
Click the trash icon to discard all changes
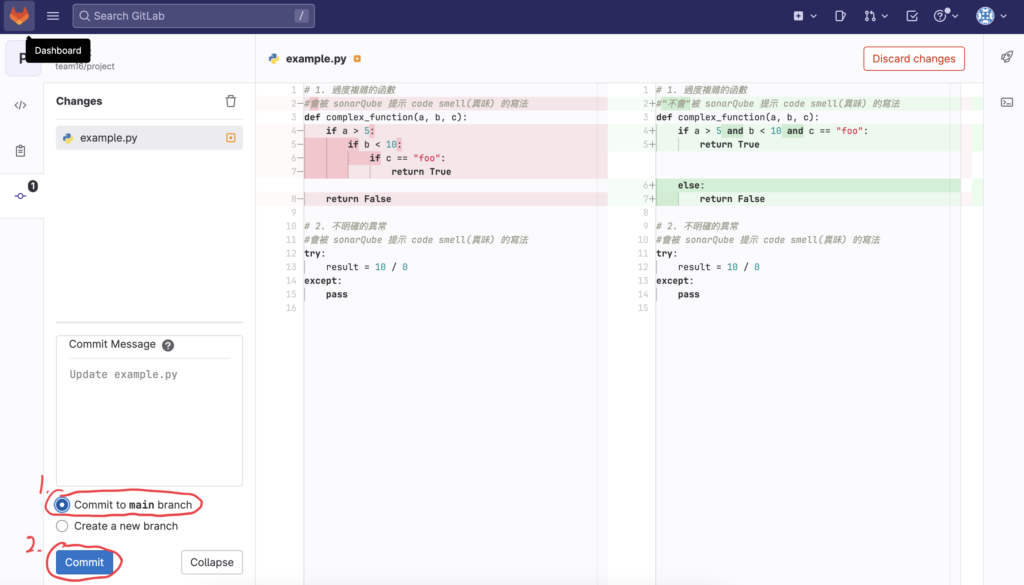point(231,101)
